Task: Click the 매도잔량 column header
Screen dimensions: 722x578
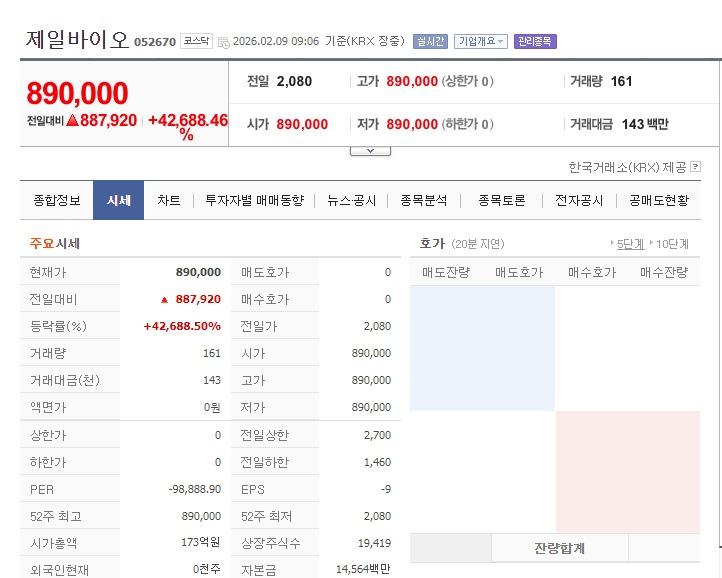Action: click(x=446, y=273)
